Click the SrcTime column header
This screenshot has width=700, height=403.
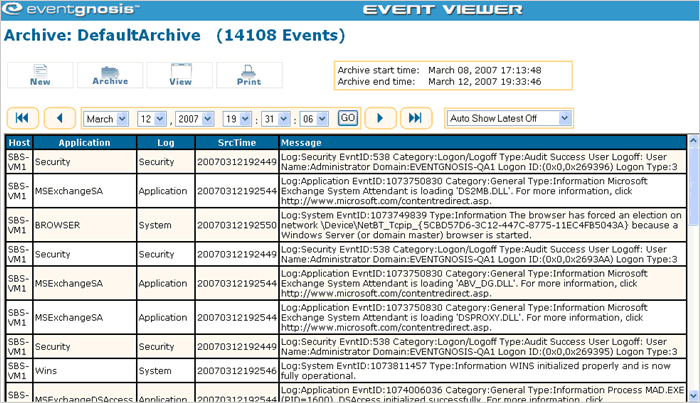point(237,143)
